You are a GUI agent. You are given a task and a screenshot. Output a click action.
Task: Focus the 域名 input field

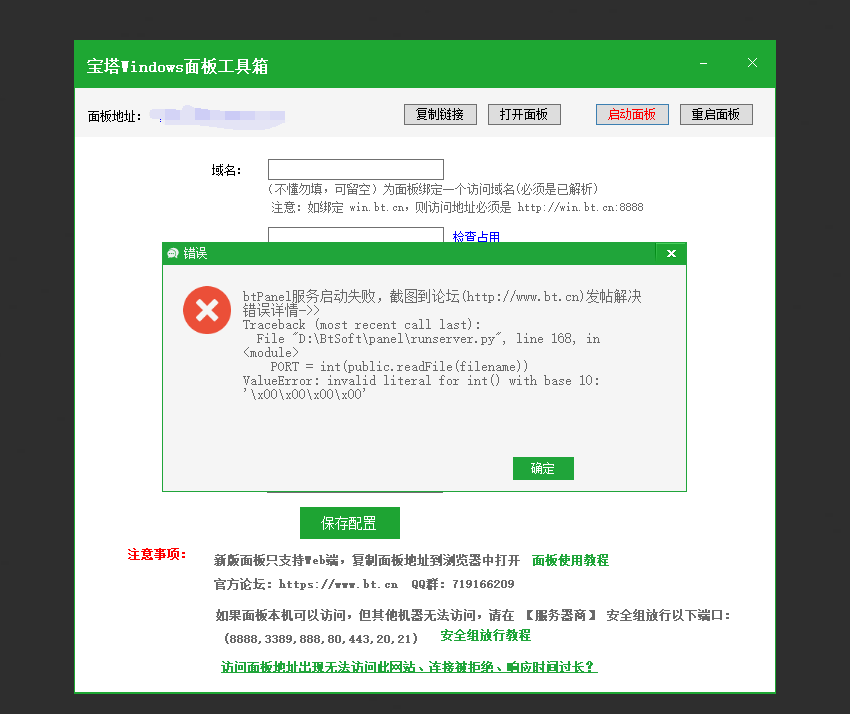(356, 169)
